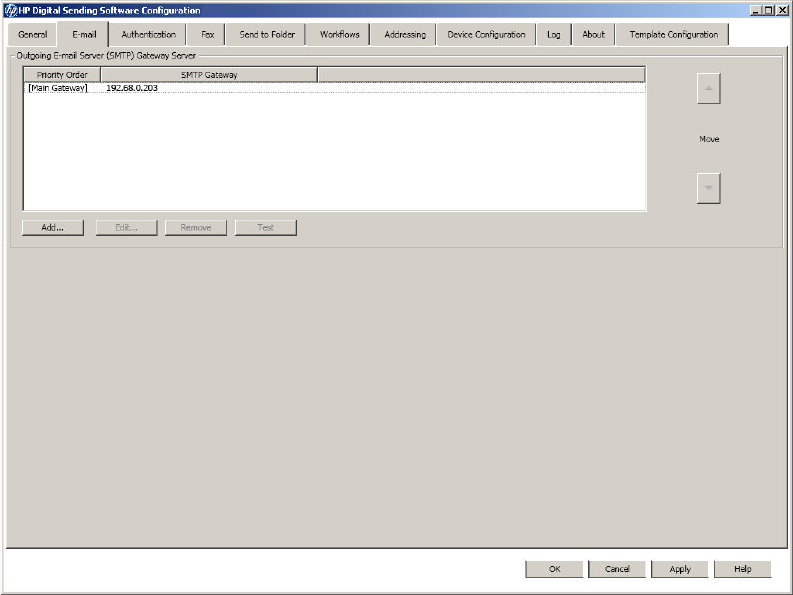Select the E-mail tab
This screenshot has width=793, height=595.
(84, 34)
